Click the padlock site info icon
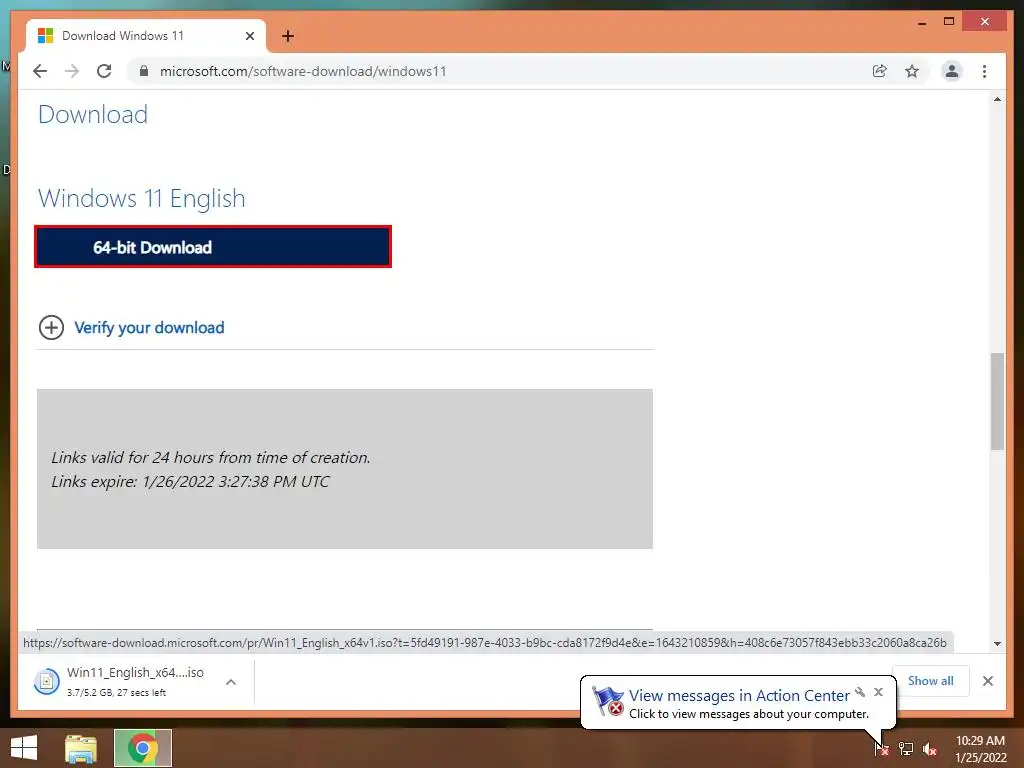This screenshot has width=1024, height=768. point(144,71)
